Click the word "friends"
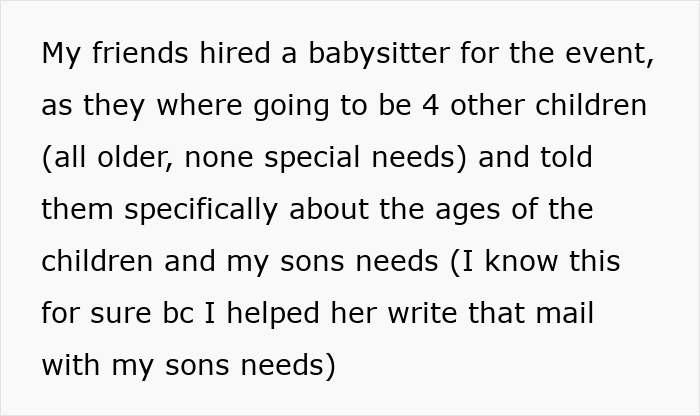This screenshot has width=700, height=416. (140, 52)
